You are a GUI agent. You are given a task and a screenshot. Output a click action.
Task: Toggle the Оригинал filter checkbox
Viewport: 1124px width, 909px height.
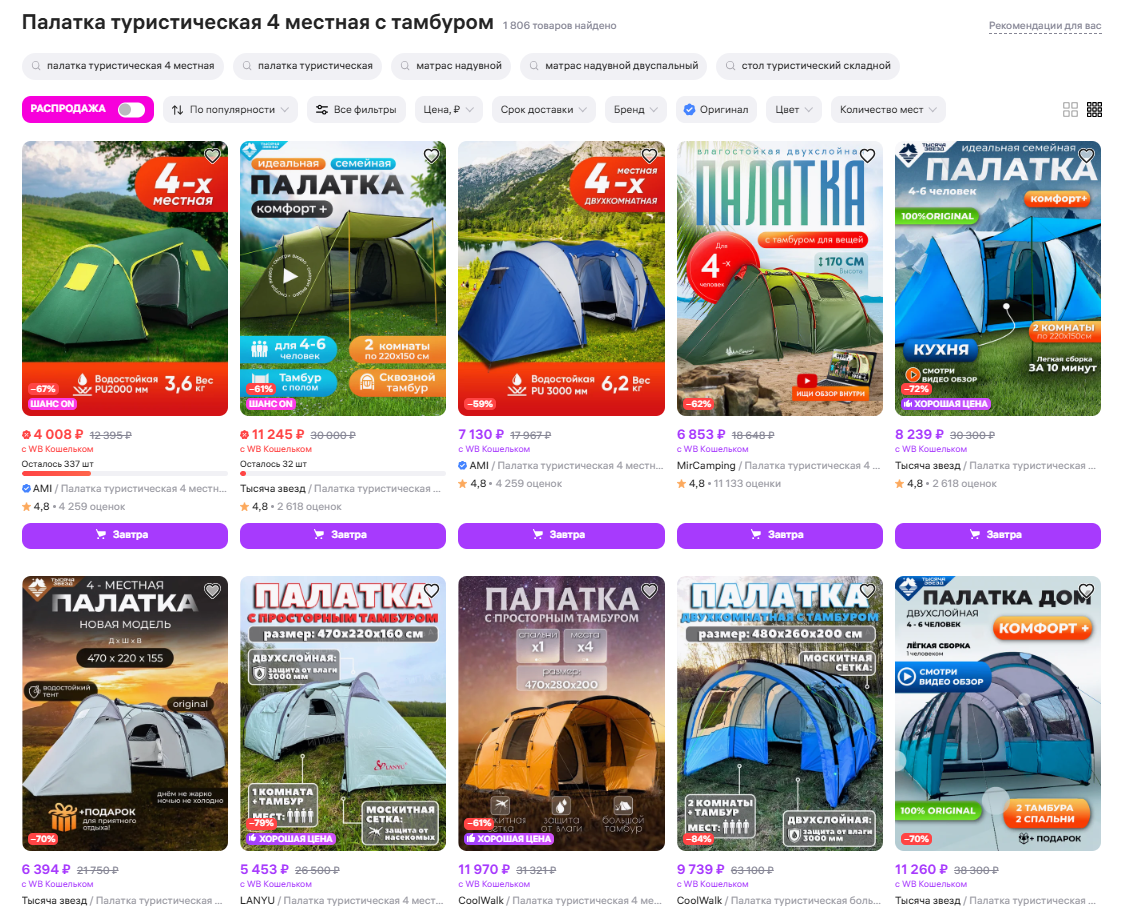(690, 110)
